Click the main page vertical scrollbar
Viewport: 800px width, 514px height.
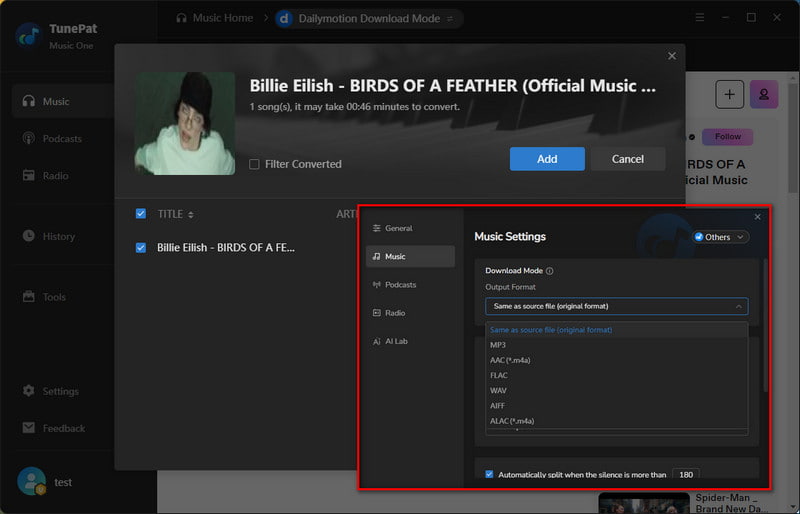pos(792,138)
